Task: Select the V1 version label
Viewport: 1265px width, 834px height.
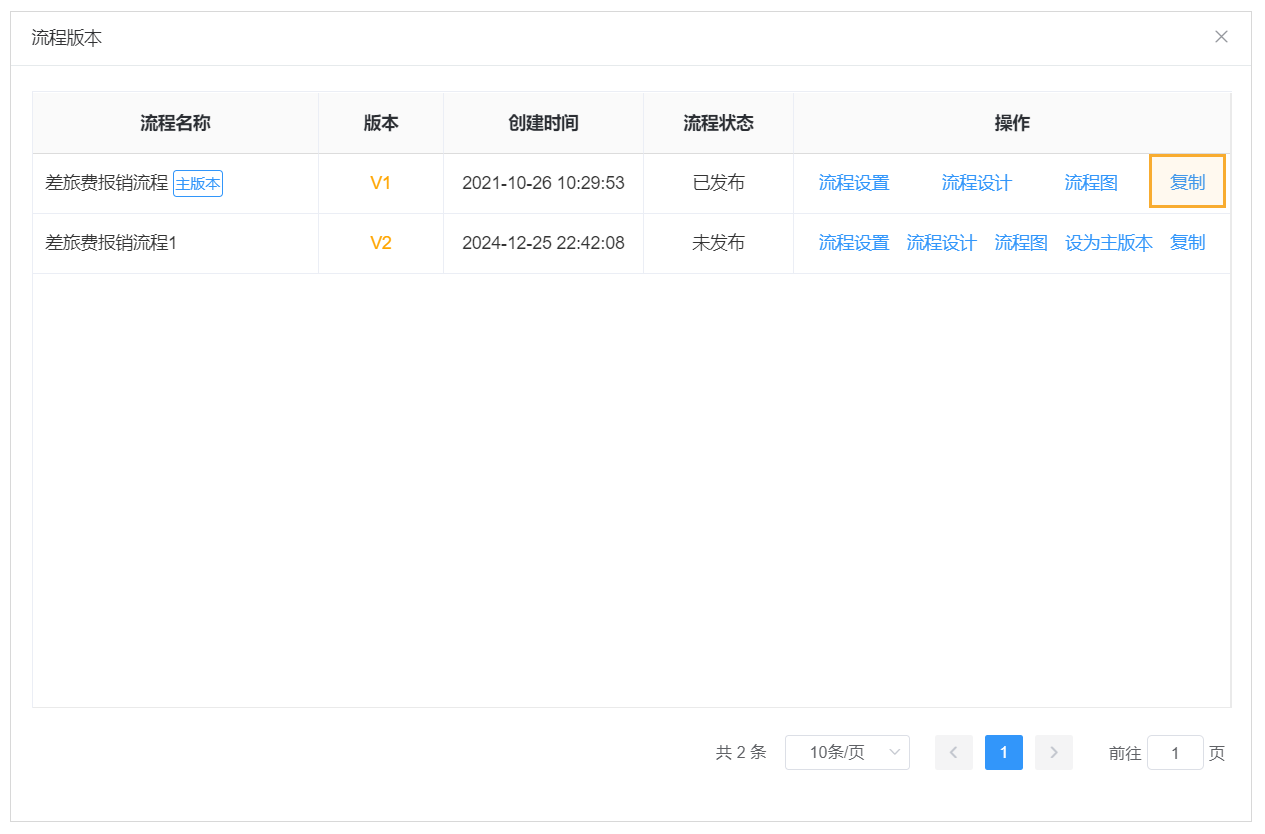Action: [380, 182]
